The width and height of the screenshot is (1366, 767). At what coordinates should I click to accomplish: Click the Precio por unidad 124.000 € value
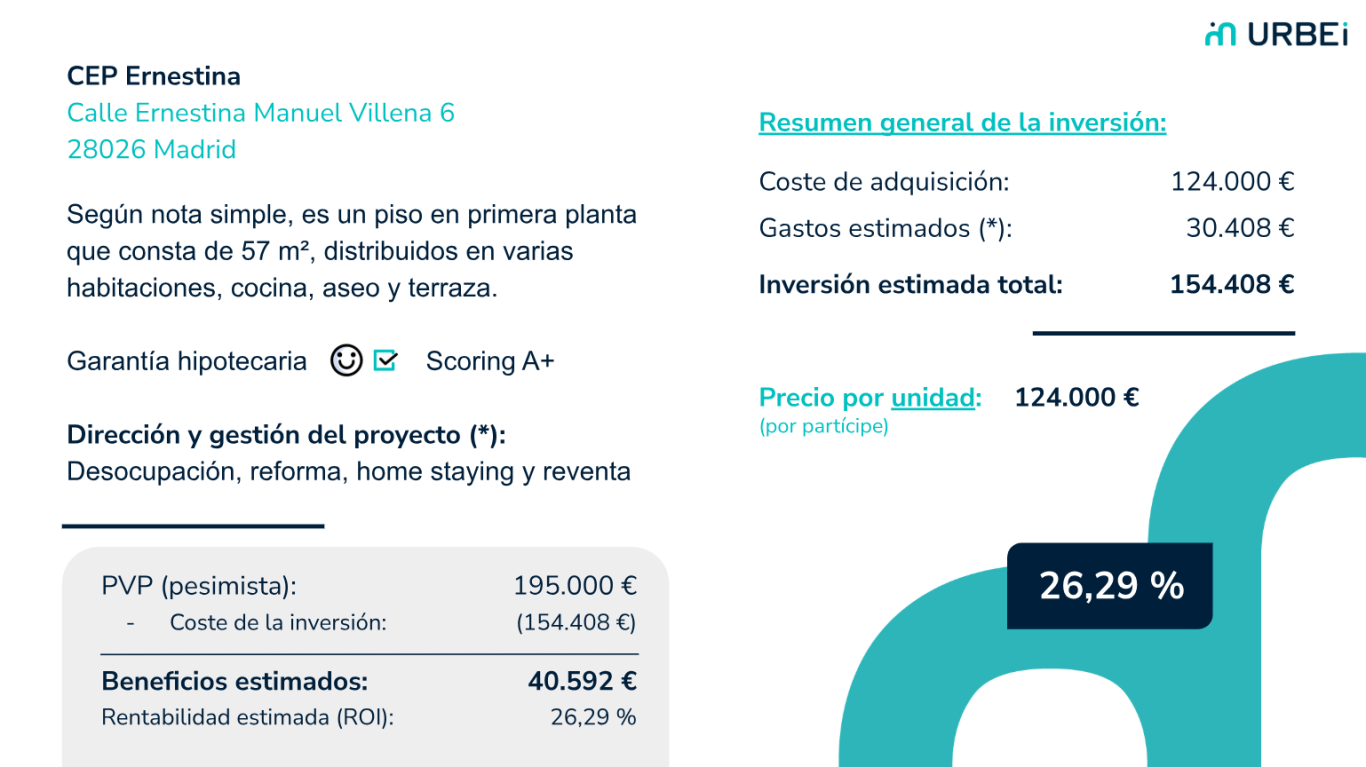(1077, 398)
